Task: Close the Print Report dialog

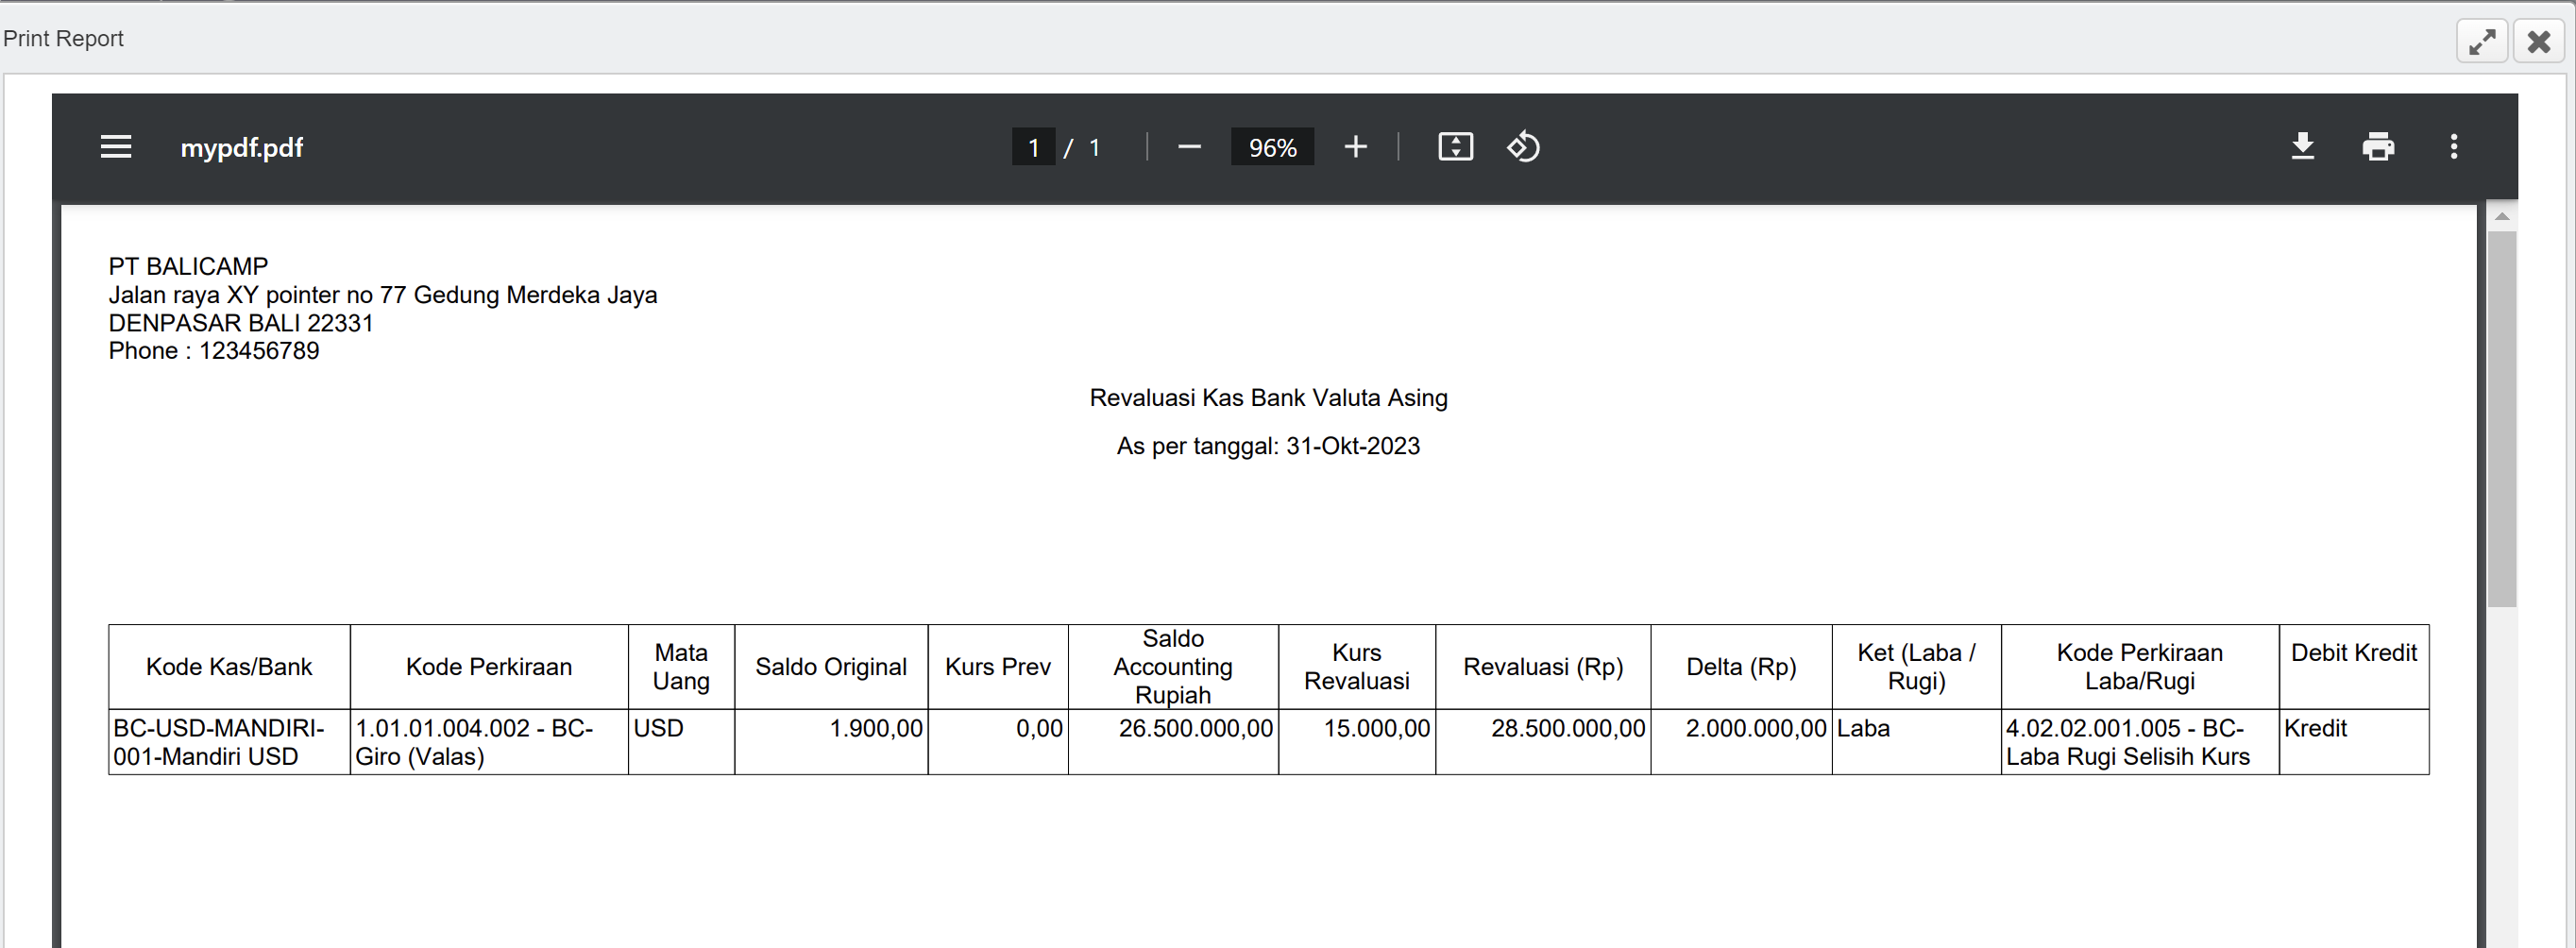Action: 2538,42
